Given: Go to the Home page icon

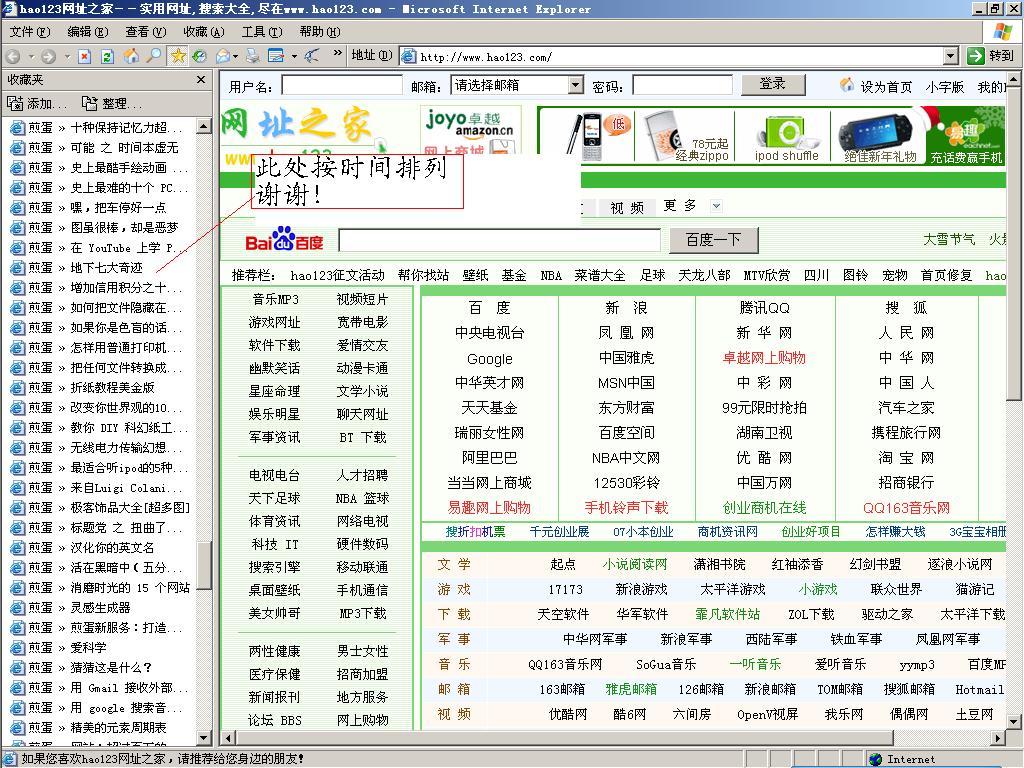Looking at the screenshot, I should [131, 56].
